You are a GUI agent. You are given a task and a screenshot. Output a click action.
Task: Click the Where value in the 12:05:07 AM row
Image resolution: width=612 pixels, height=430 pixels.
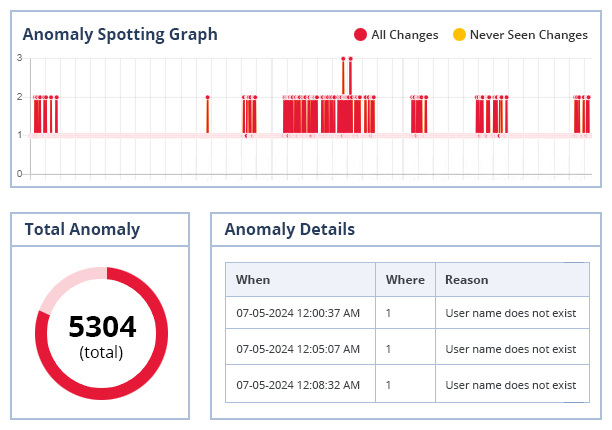(389, 349)
